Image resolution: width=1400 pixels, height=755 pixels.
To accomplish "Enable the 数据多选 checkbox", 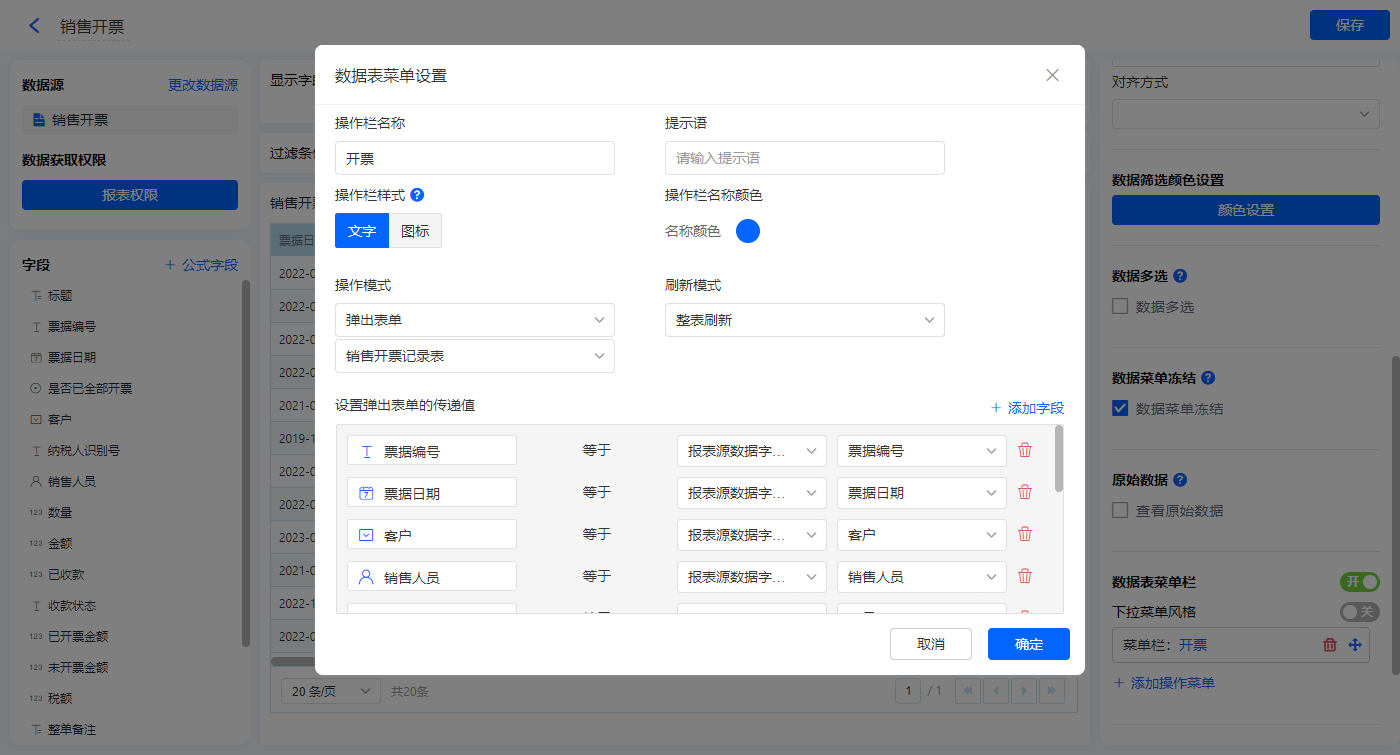I will point(1121,306).
